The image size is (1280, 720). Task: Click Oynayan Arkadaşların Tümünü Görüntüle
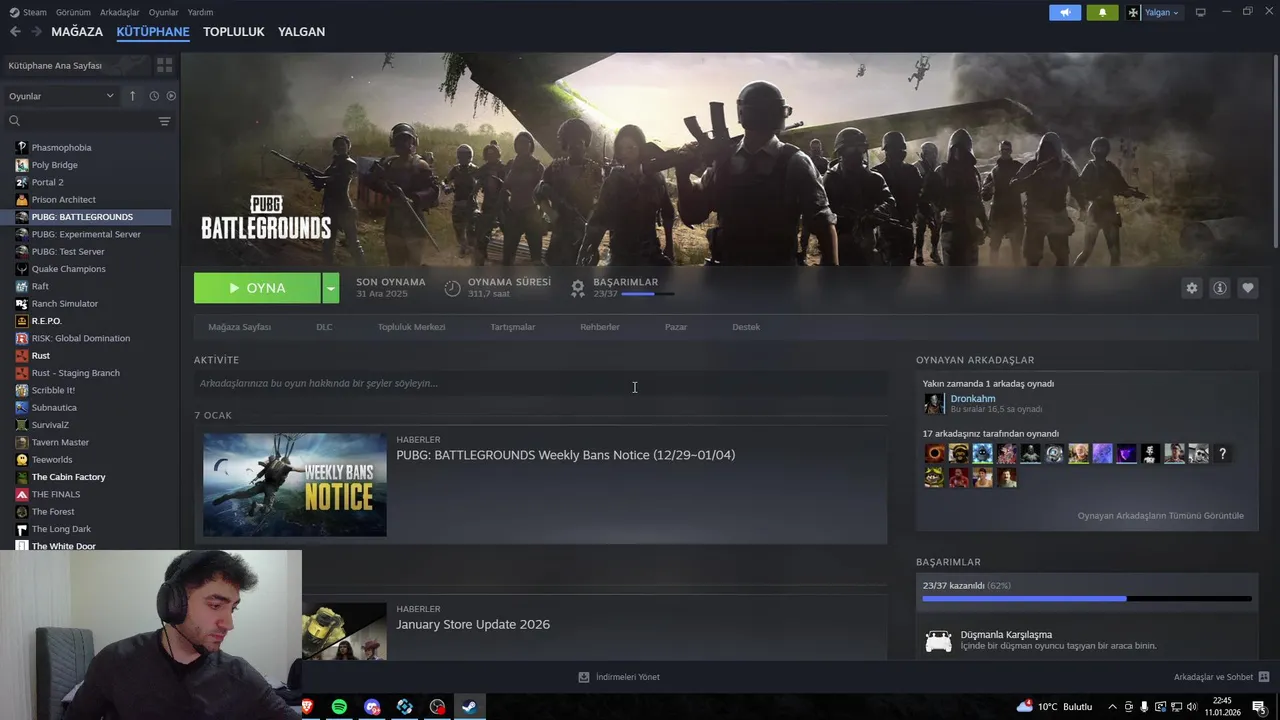click(1160, 516)
